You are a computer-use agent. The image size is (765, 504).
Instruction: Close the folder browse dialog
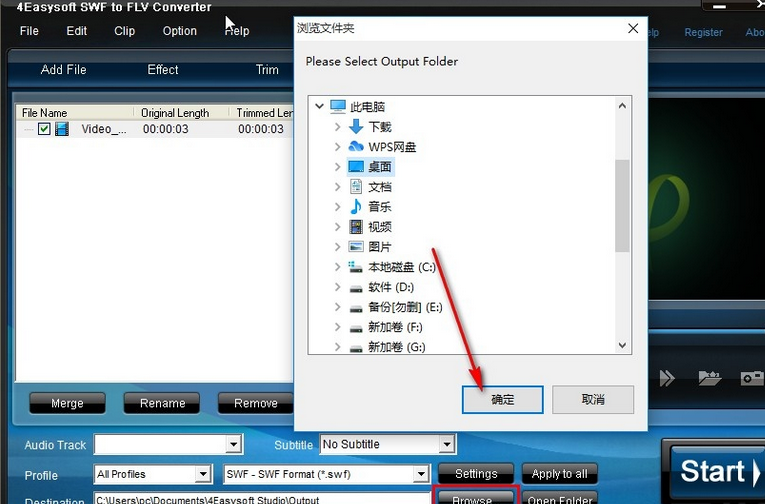pyautogui.click(x=633, y=28)
